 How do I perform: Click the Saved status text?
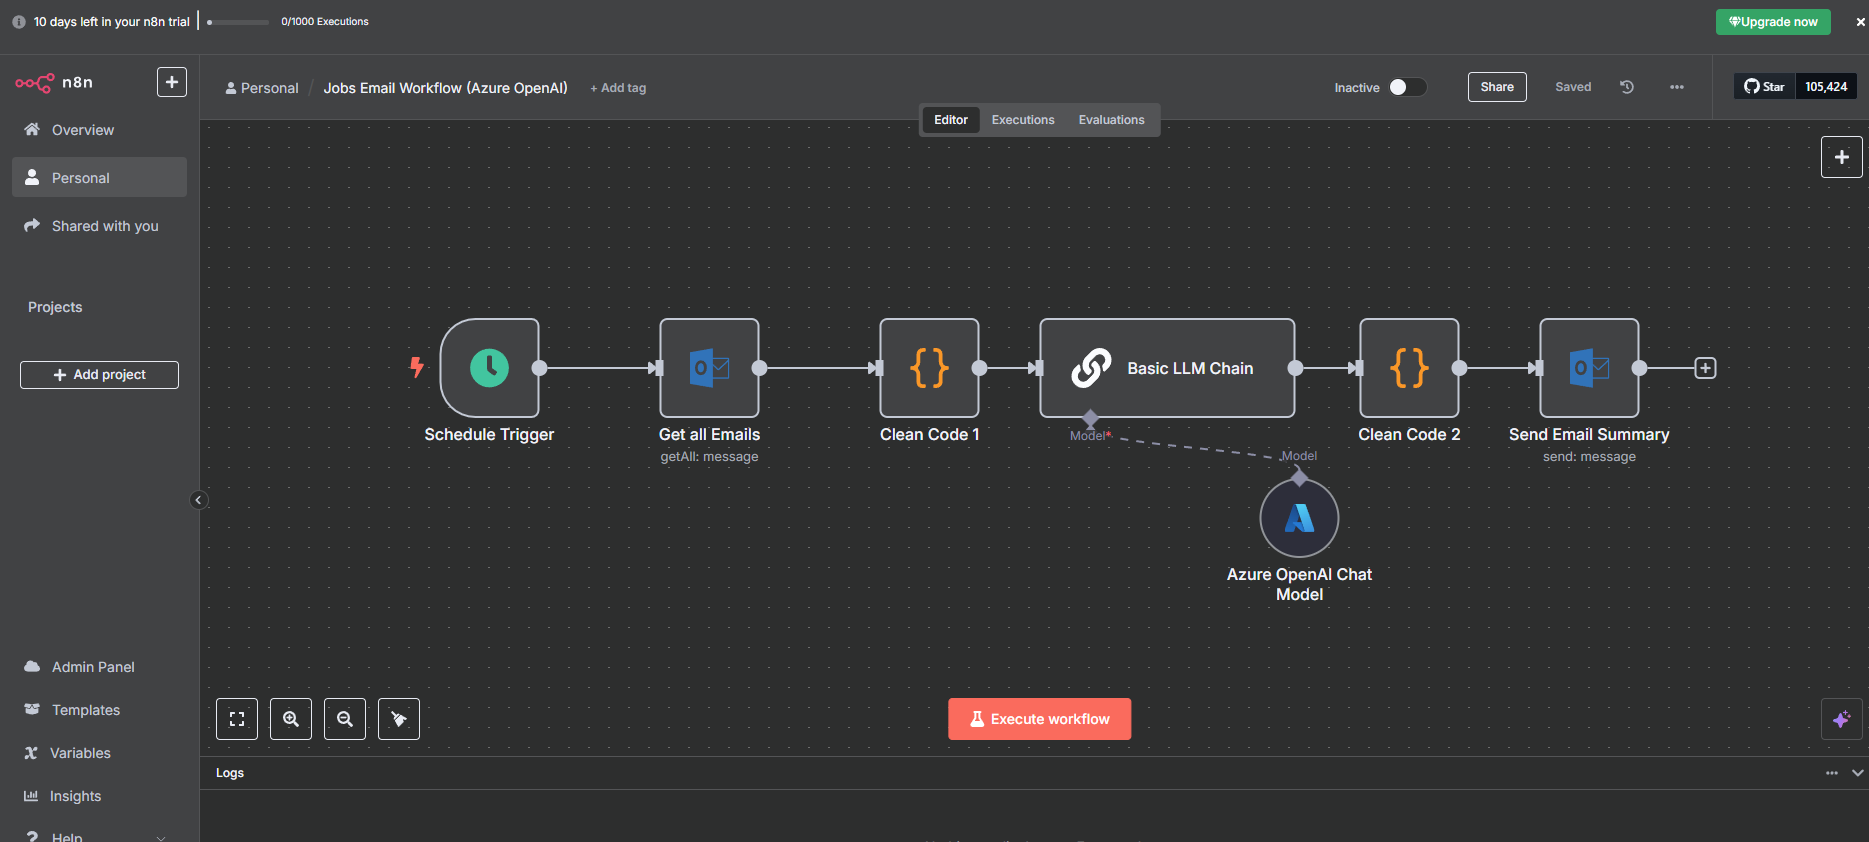(1573, 87)
